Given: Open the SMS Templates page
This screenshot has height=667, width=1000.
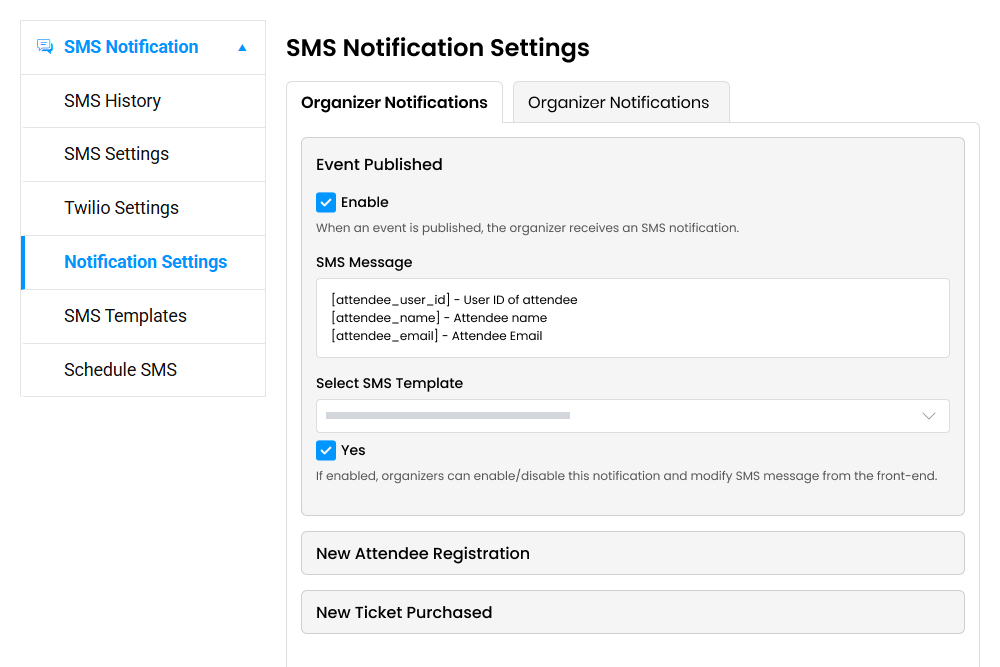Looking at the screenshot, I should 125,316.
